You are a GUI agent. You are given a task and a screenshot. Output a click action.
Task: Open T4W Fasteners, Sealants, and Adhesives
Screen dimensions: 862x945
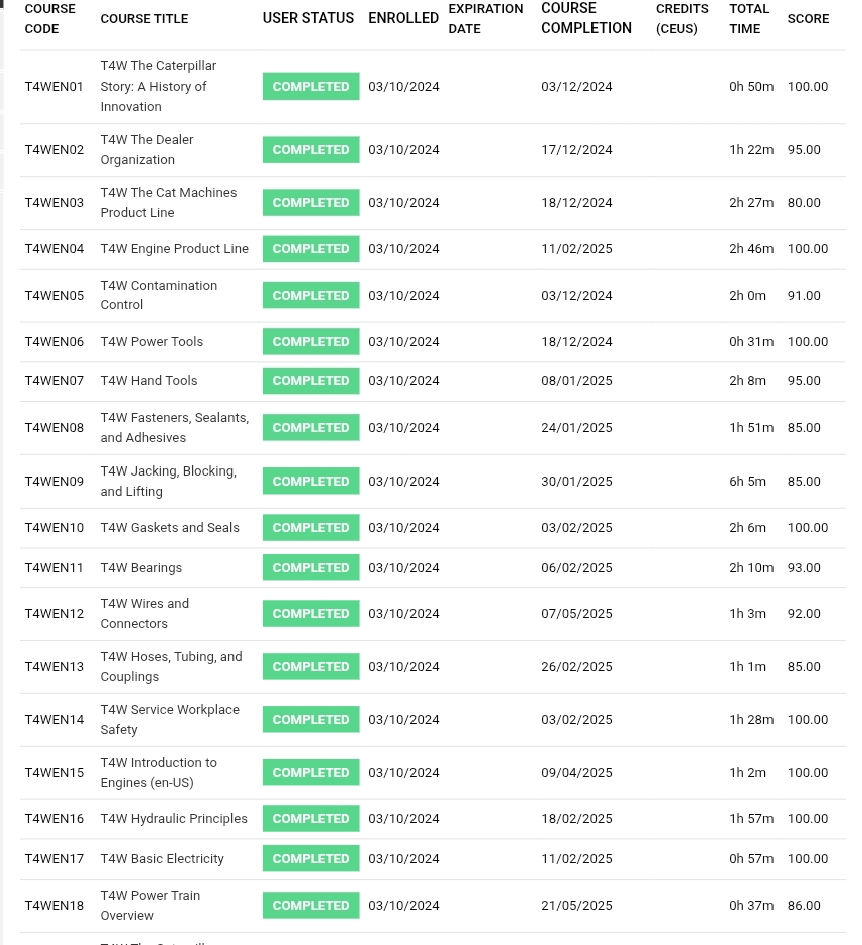click(x=175, y=427)
